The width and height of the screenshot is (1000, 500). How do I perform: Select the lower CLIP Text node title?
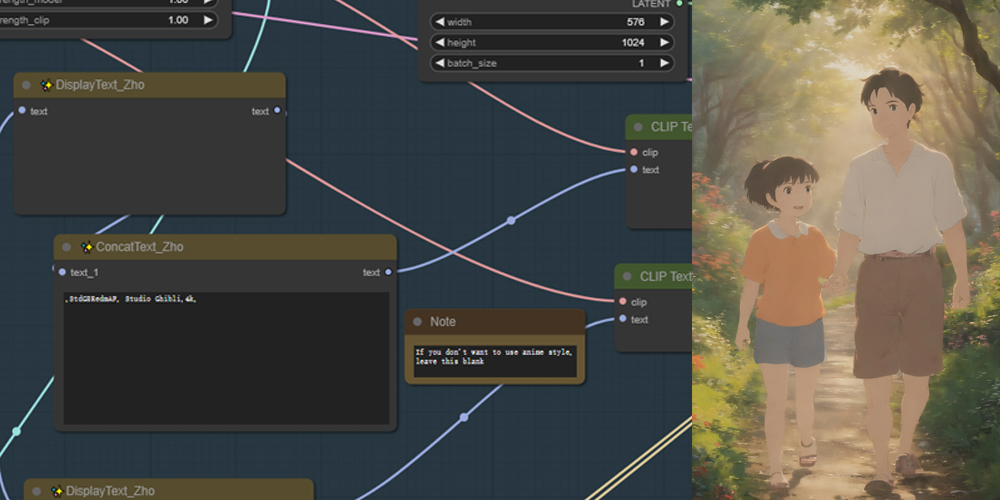coord(654,276)
